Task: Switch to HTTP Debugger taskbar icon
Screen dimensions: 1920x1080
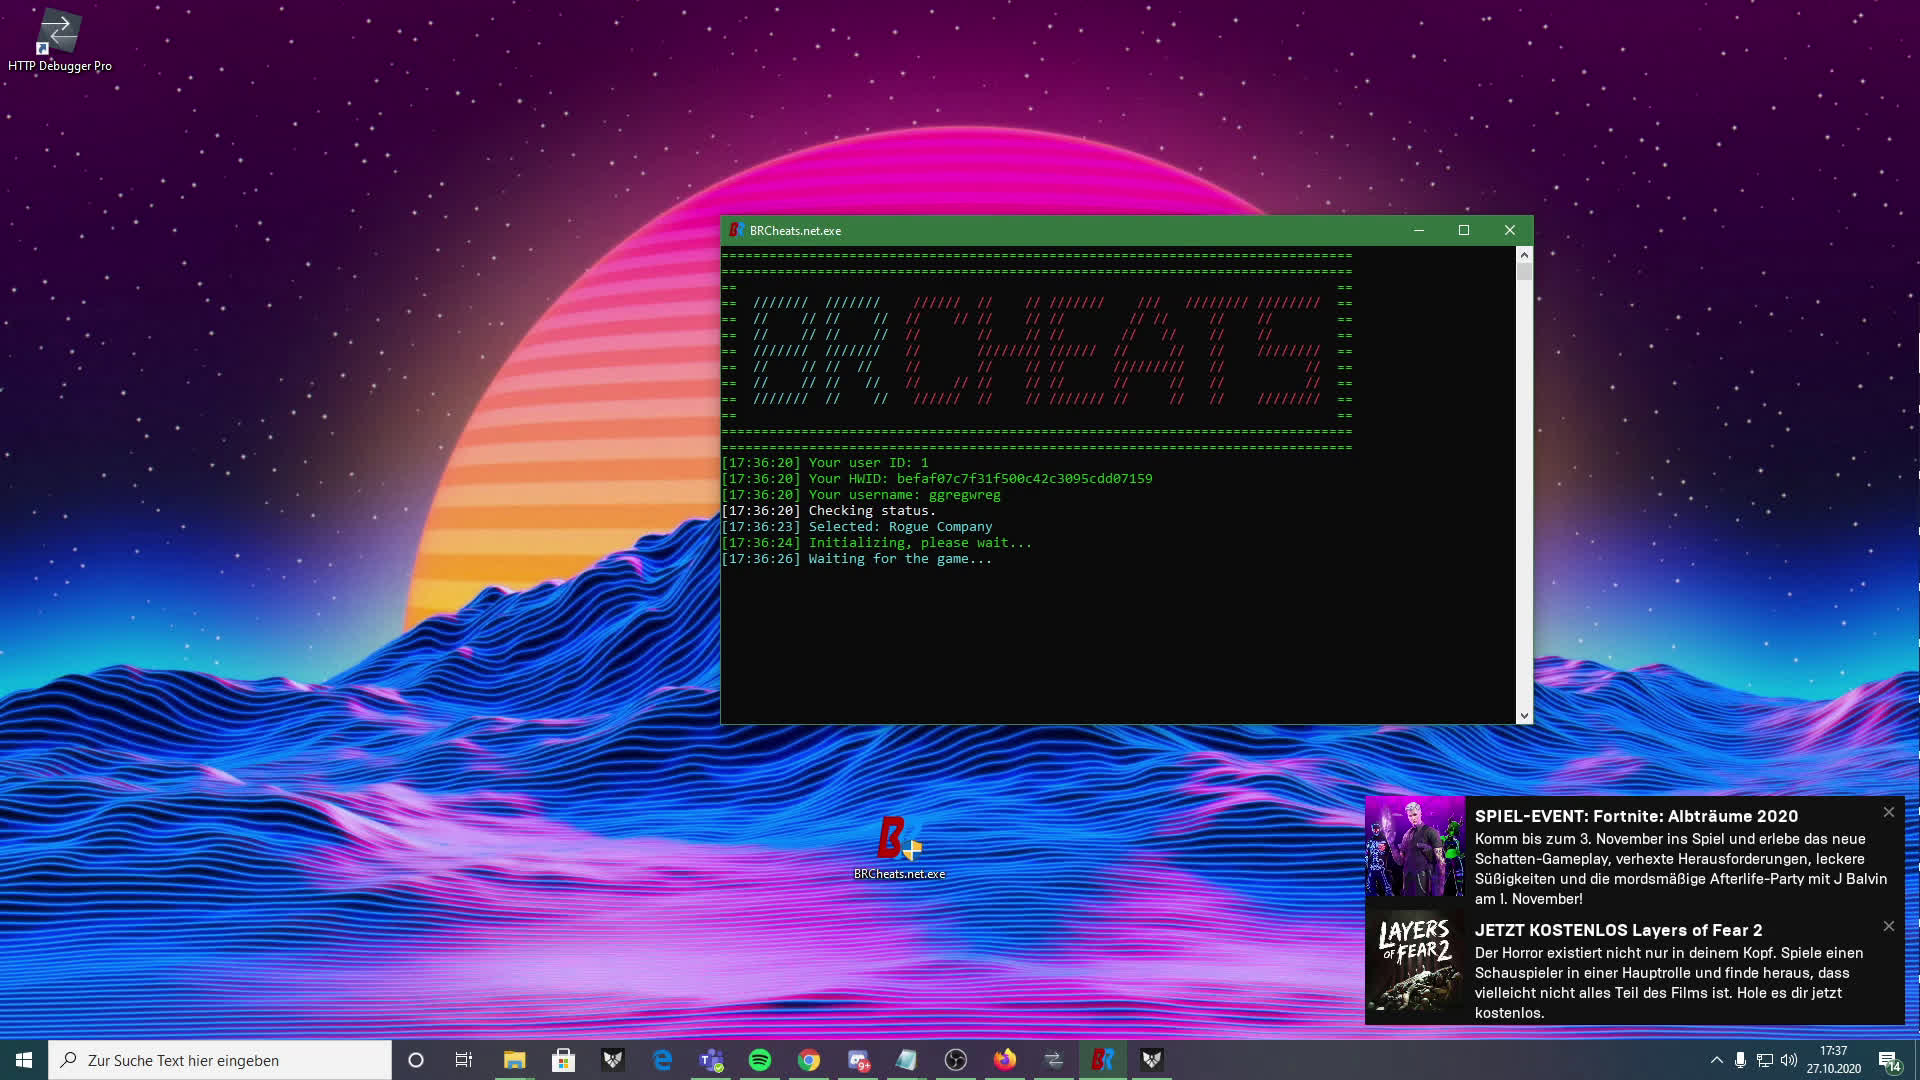Action: click(x=1054, y=1060)
